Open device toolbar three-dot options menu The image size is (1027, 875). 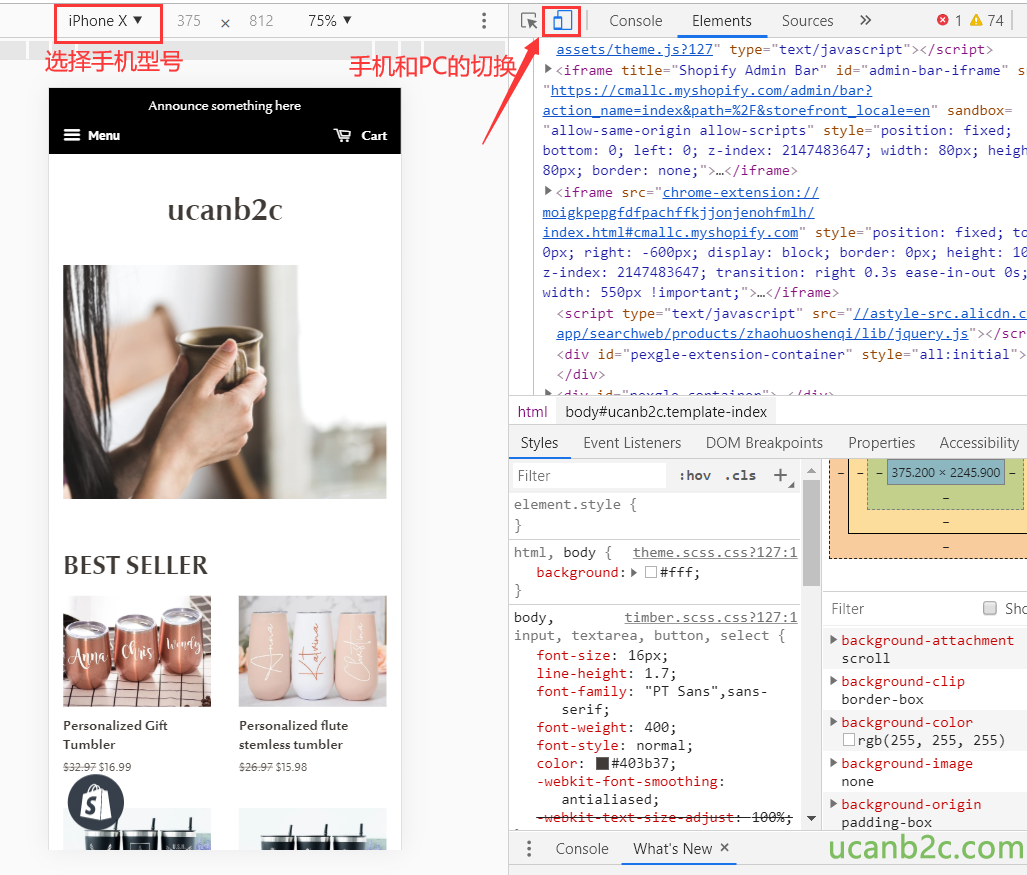(x=484, y=21)
